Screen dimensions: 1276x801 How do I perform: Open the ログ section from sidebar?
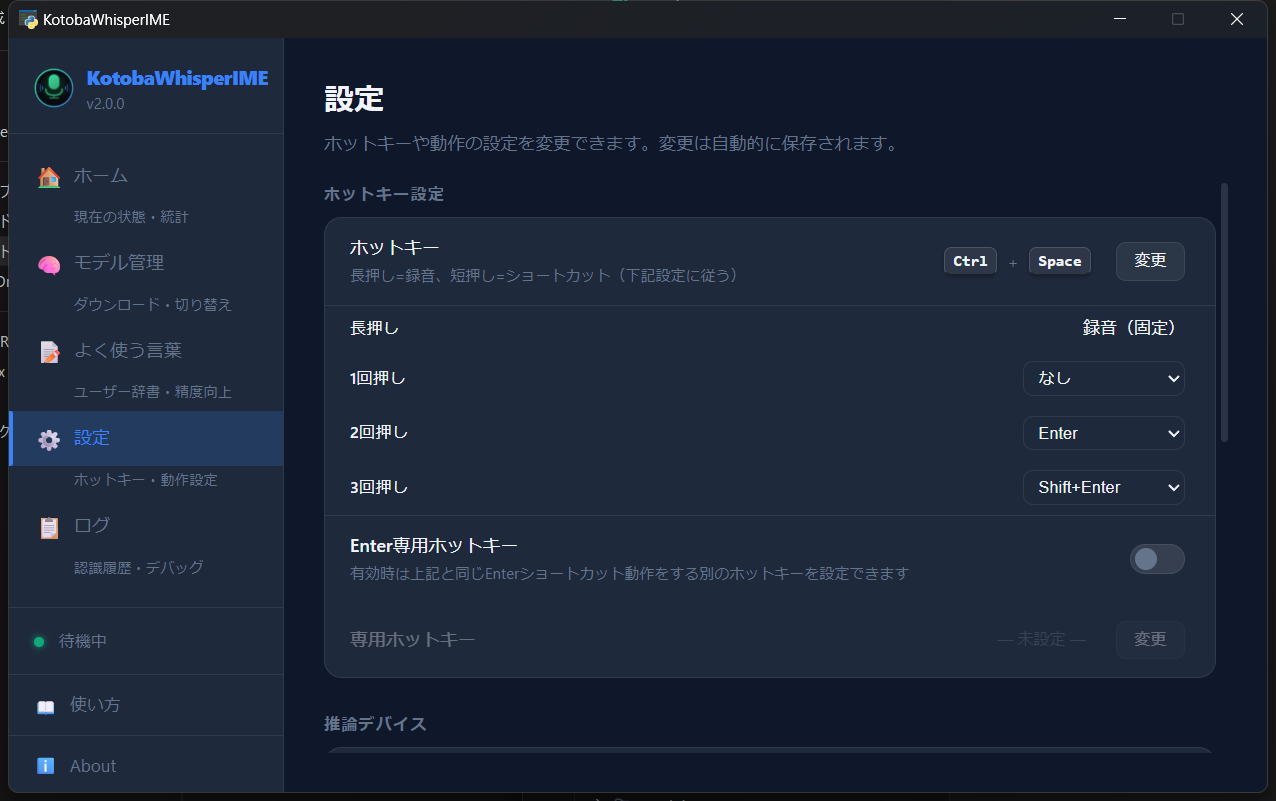point(91,524)
